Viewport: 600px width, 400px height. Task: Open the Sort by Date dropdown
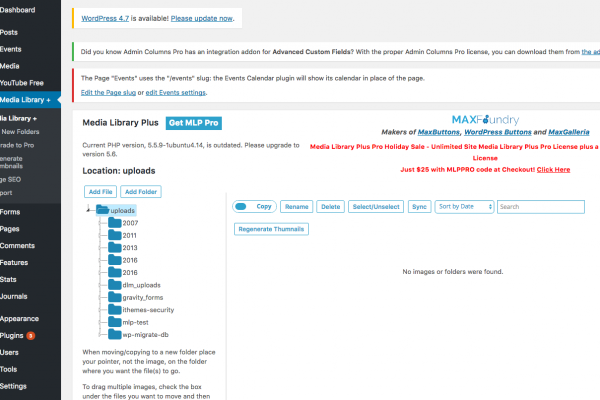click(464, 206)
